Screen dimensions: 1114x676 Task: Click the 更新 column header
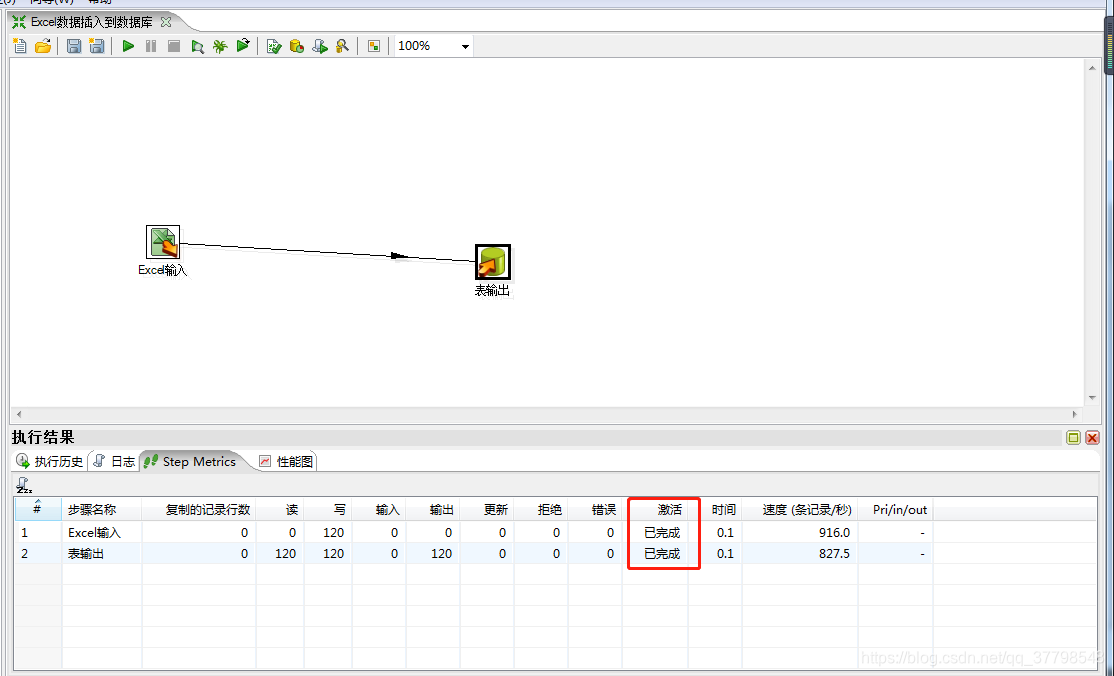pyautogui.click(x=487, y=510)
